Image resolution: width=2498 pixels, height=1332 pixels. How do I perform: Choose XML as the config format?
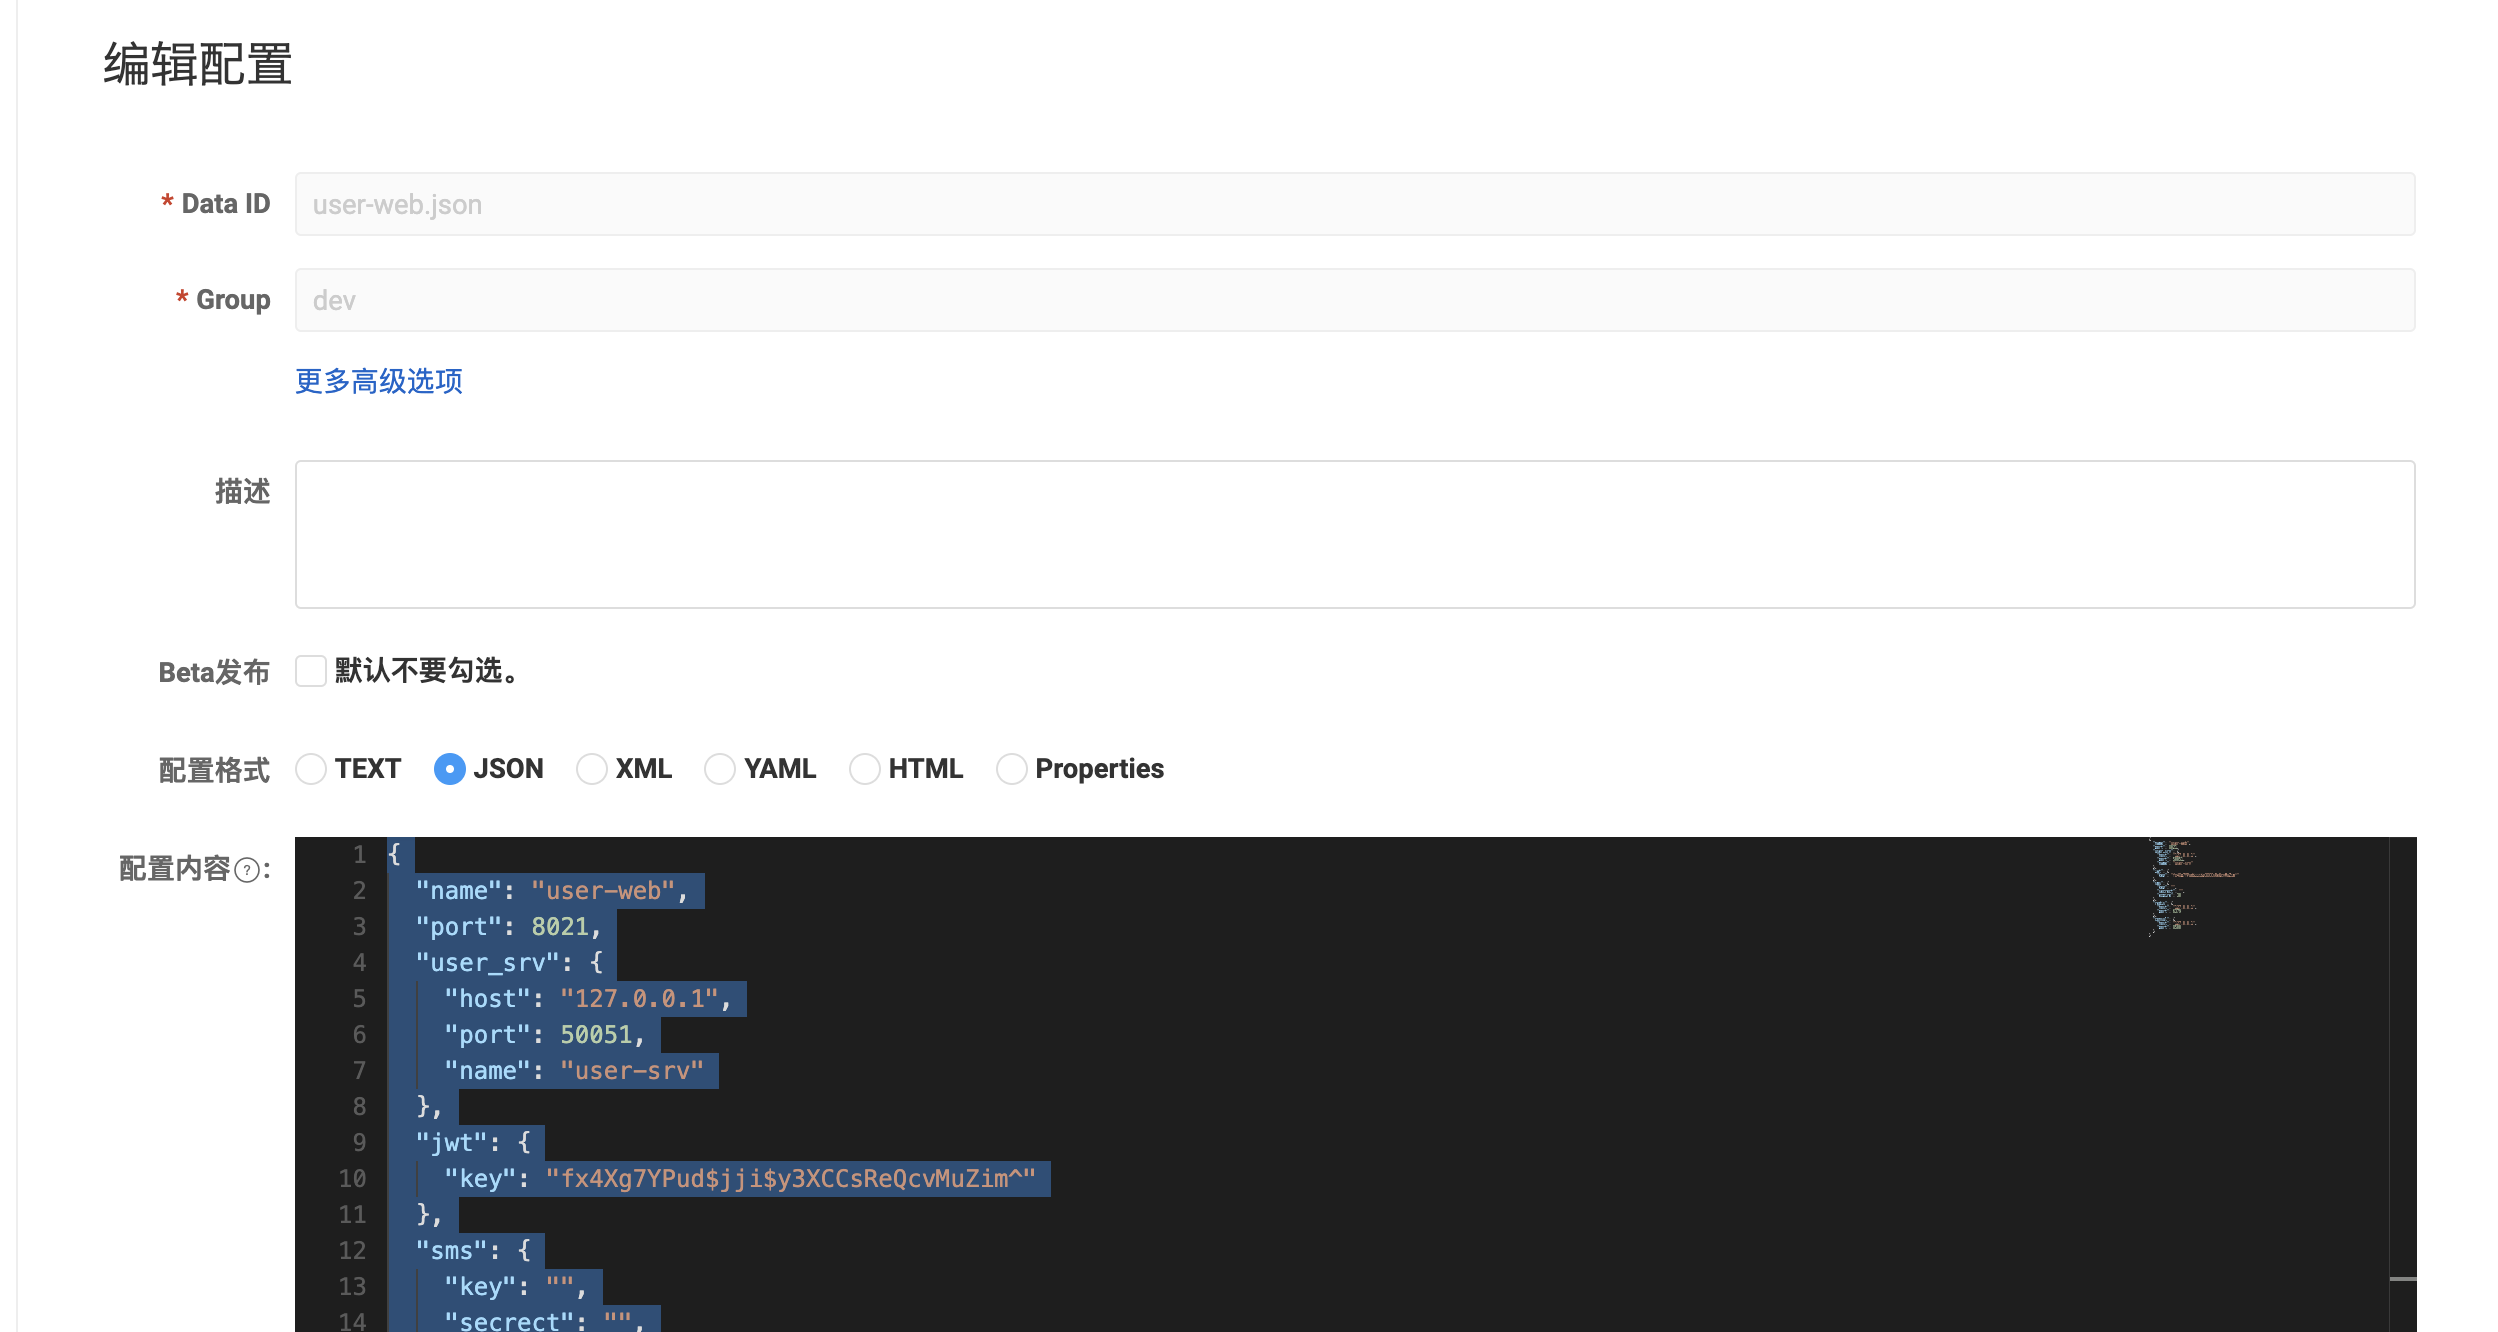(x=592, y=769)
